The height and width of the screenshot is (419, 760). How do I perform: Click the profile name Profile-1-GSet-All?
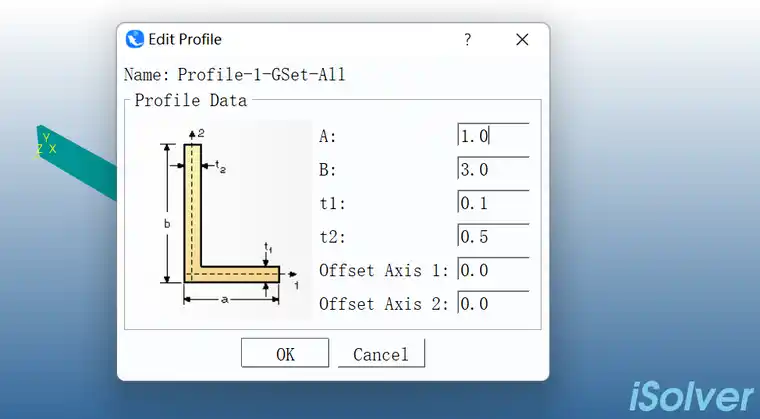click(x=261, y=75)
